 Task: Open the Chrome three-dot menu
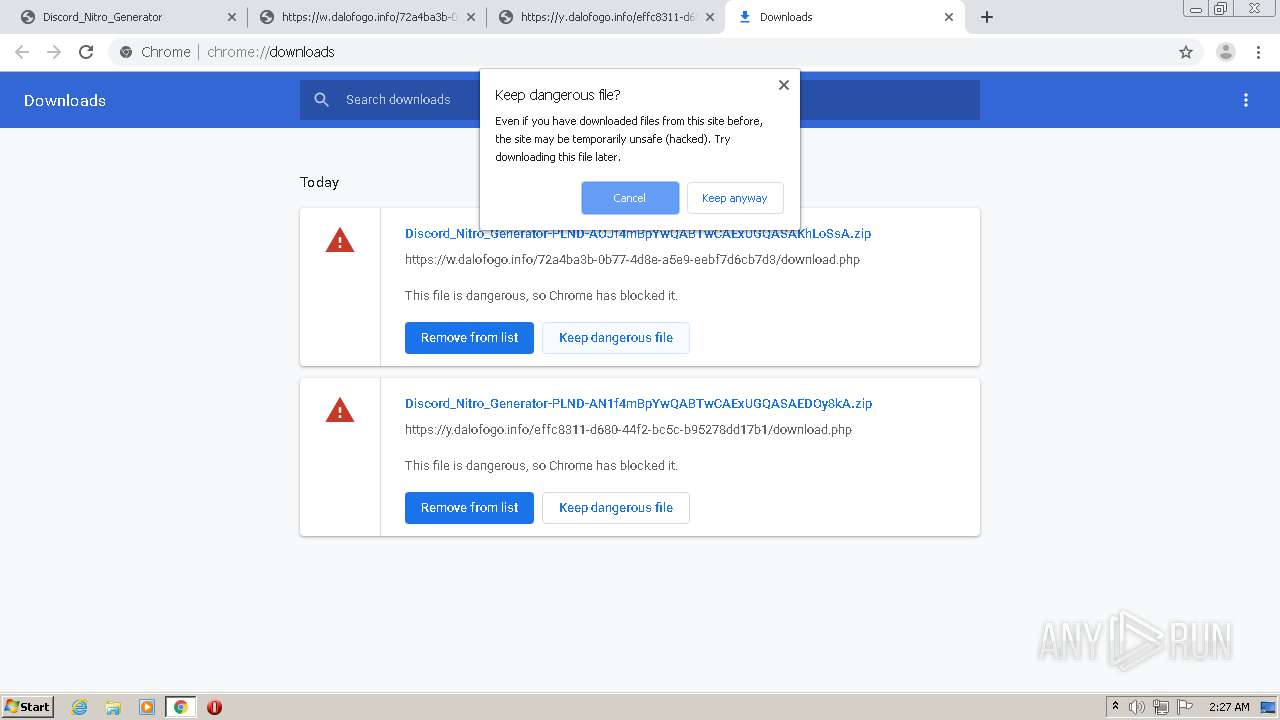pos(1259,52)
